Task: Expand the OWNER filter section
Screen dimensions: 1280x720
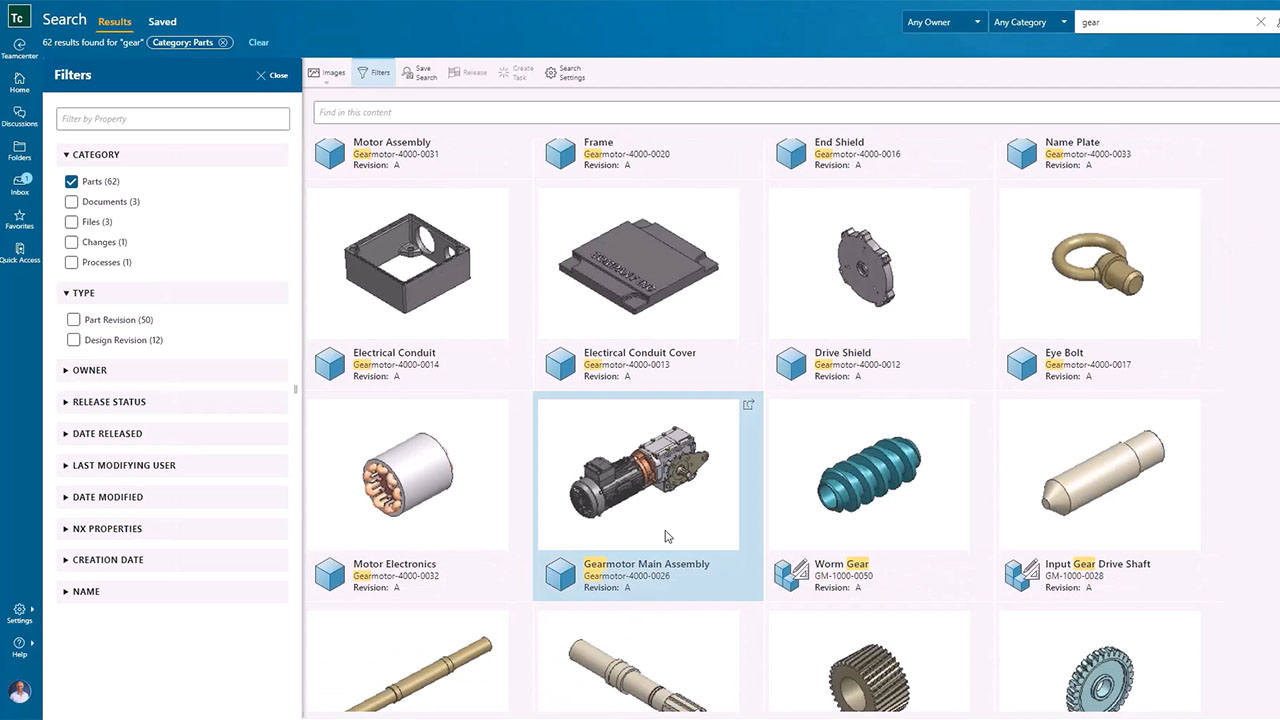Action: (89, 370)
